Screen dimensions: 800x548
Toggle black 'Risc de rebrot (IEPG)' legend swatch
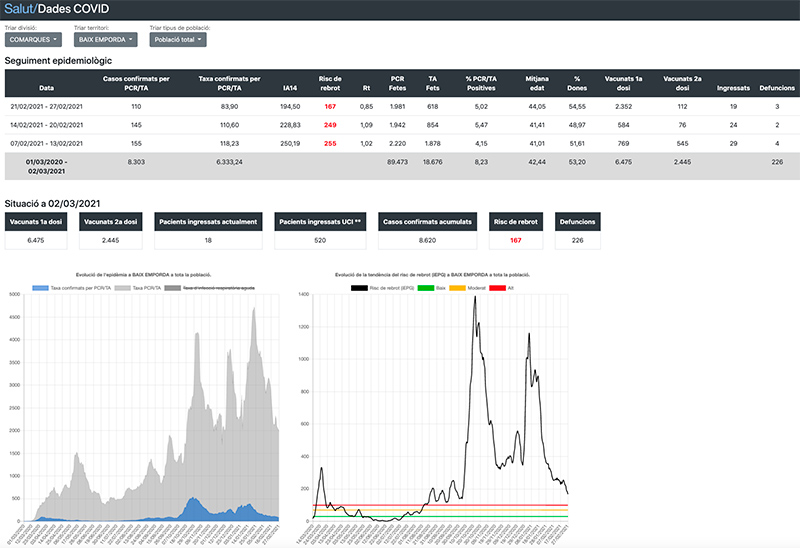[x=359, y=288]
